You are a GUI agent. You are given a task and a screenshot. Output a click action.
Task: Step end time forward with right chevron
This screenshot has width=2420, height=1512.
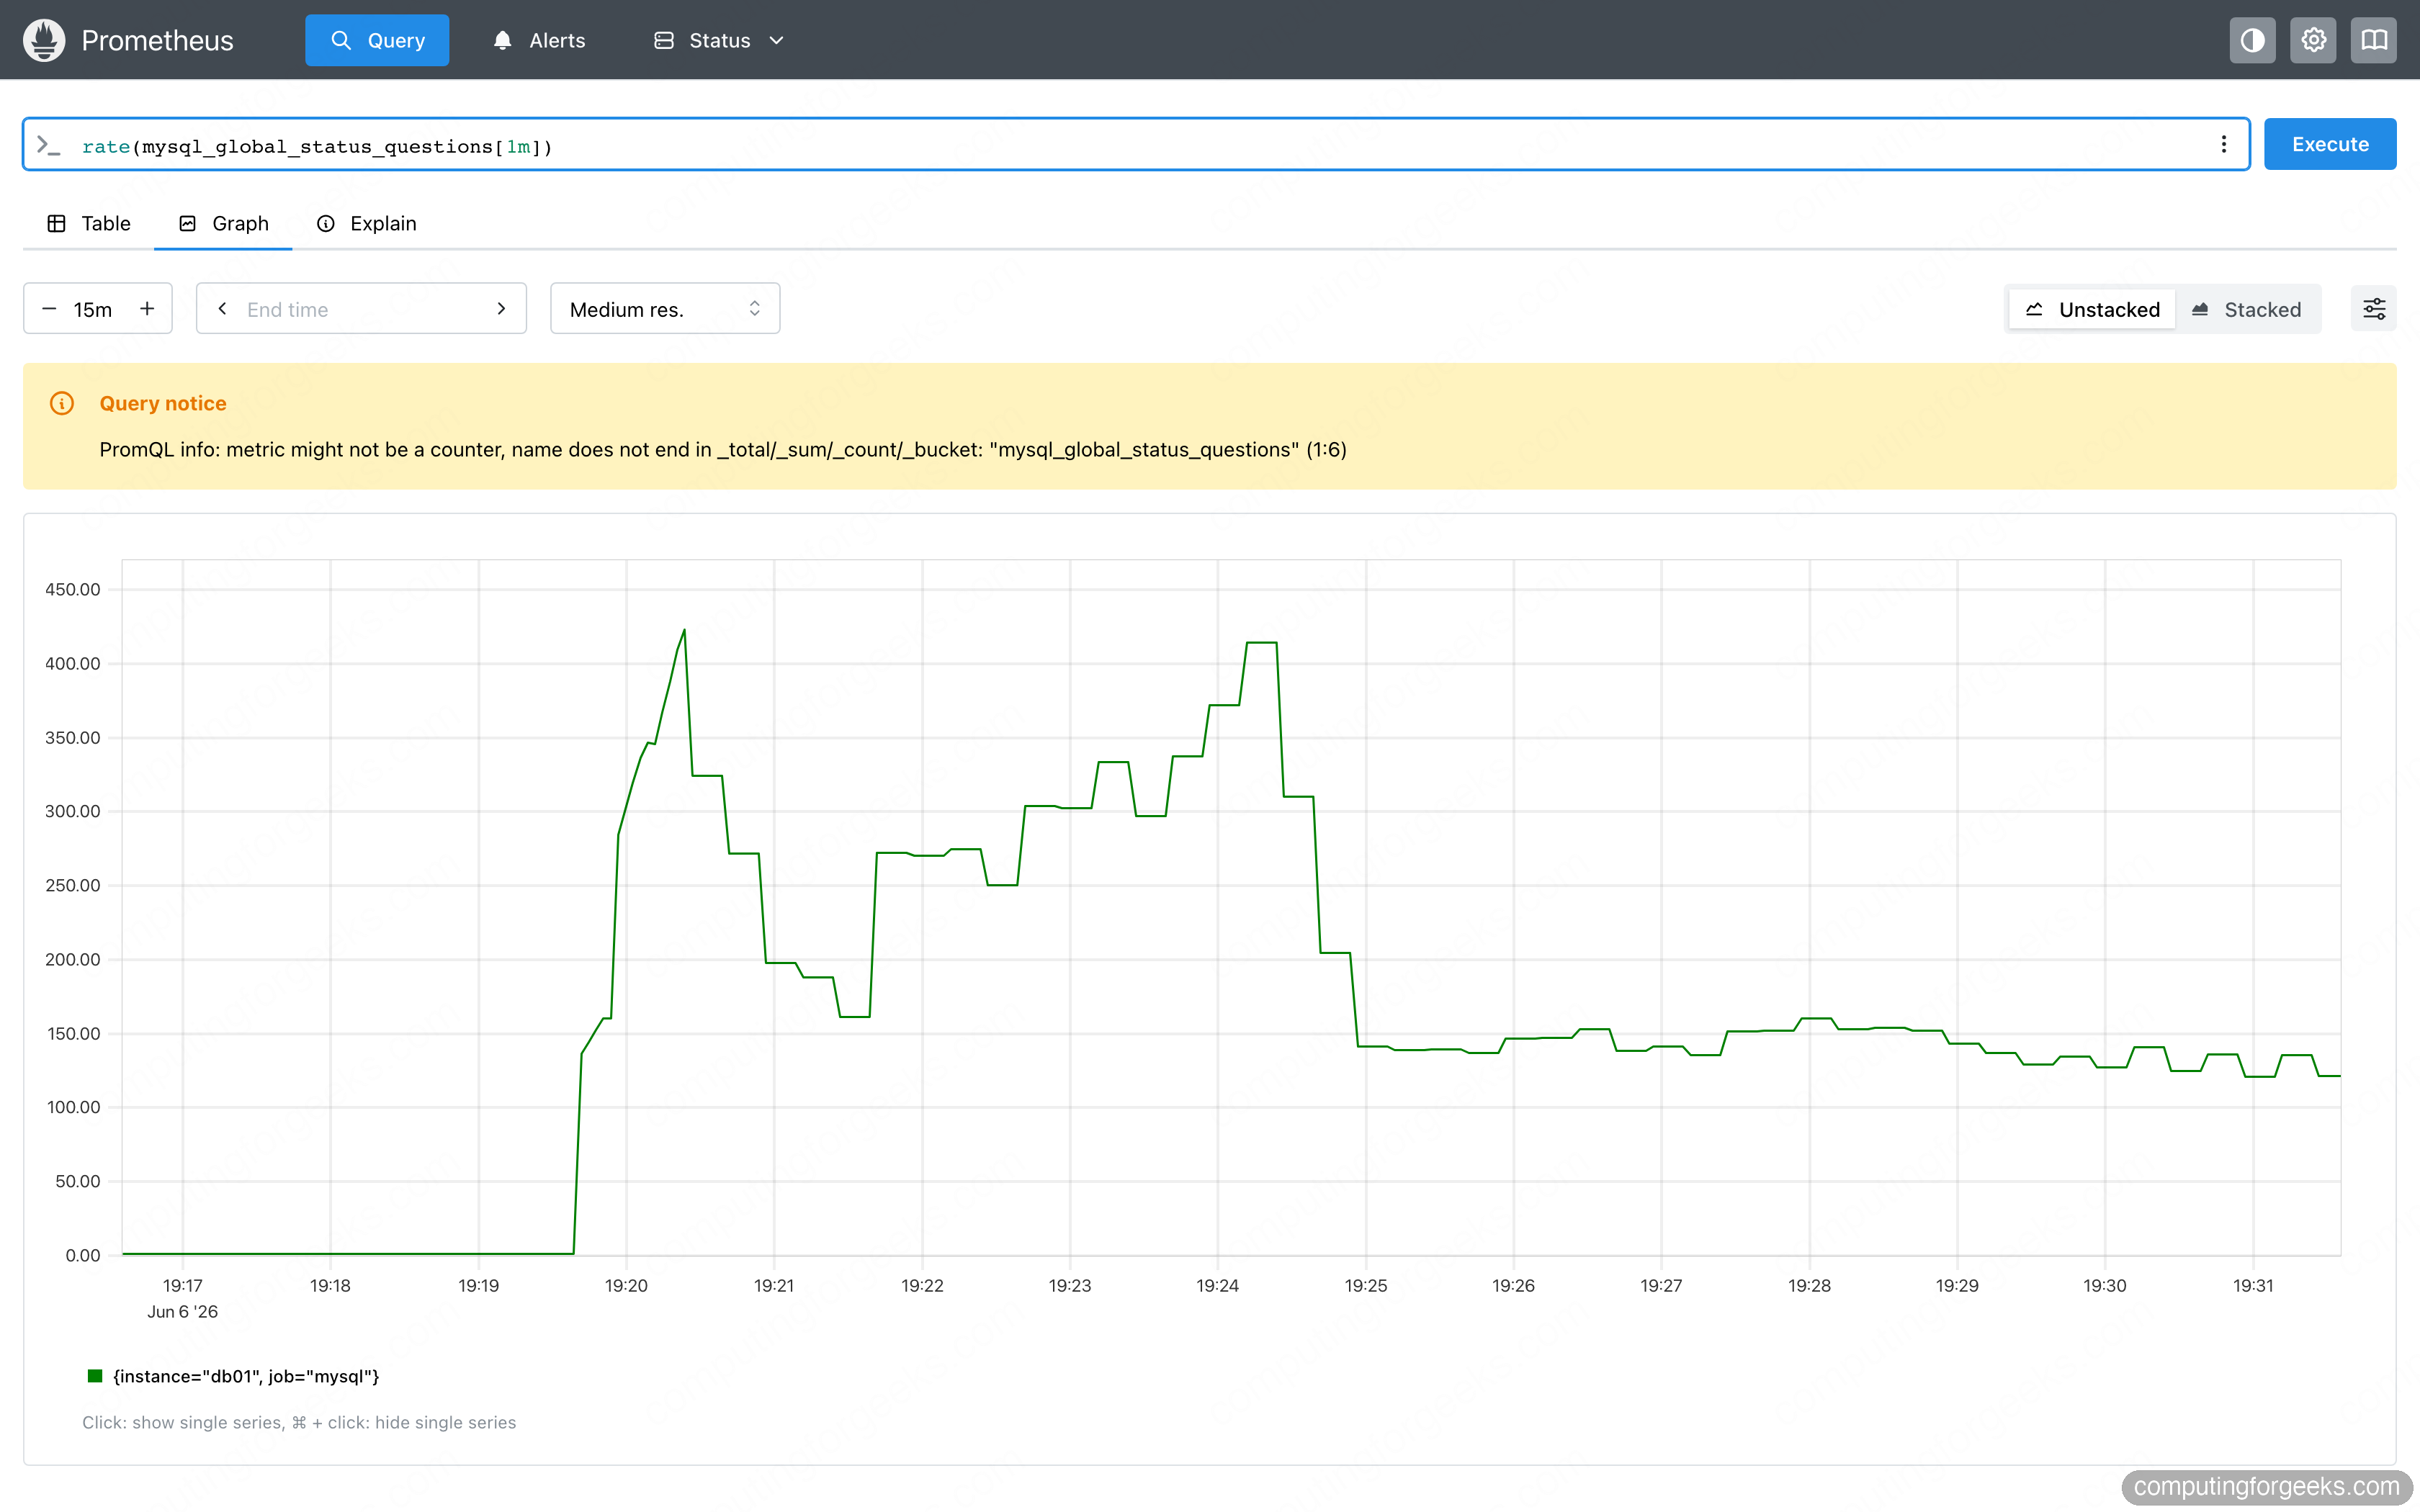coord(501,309)
